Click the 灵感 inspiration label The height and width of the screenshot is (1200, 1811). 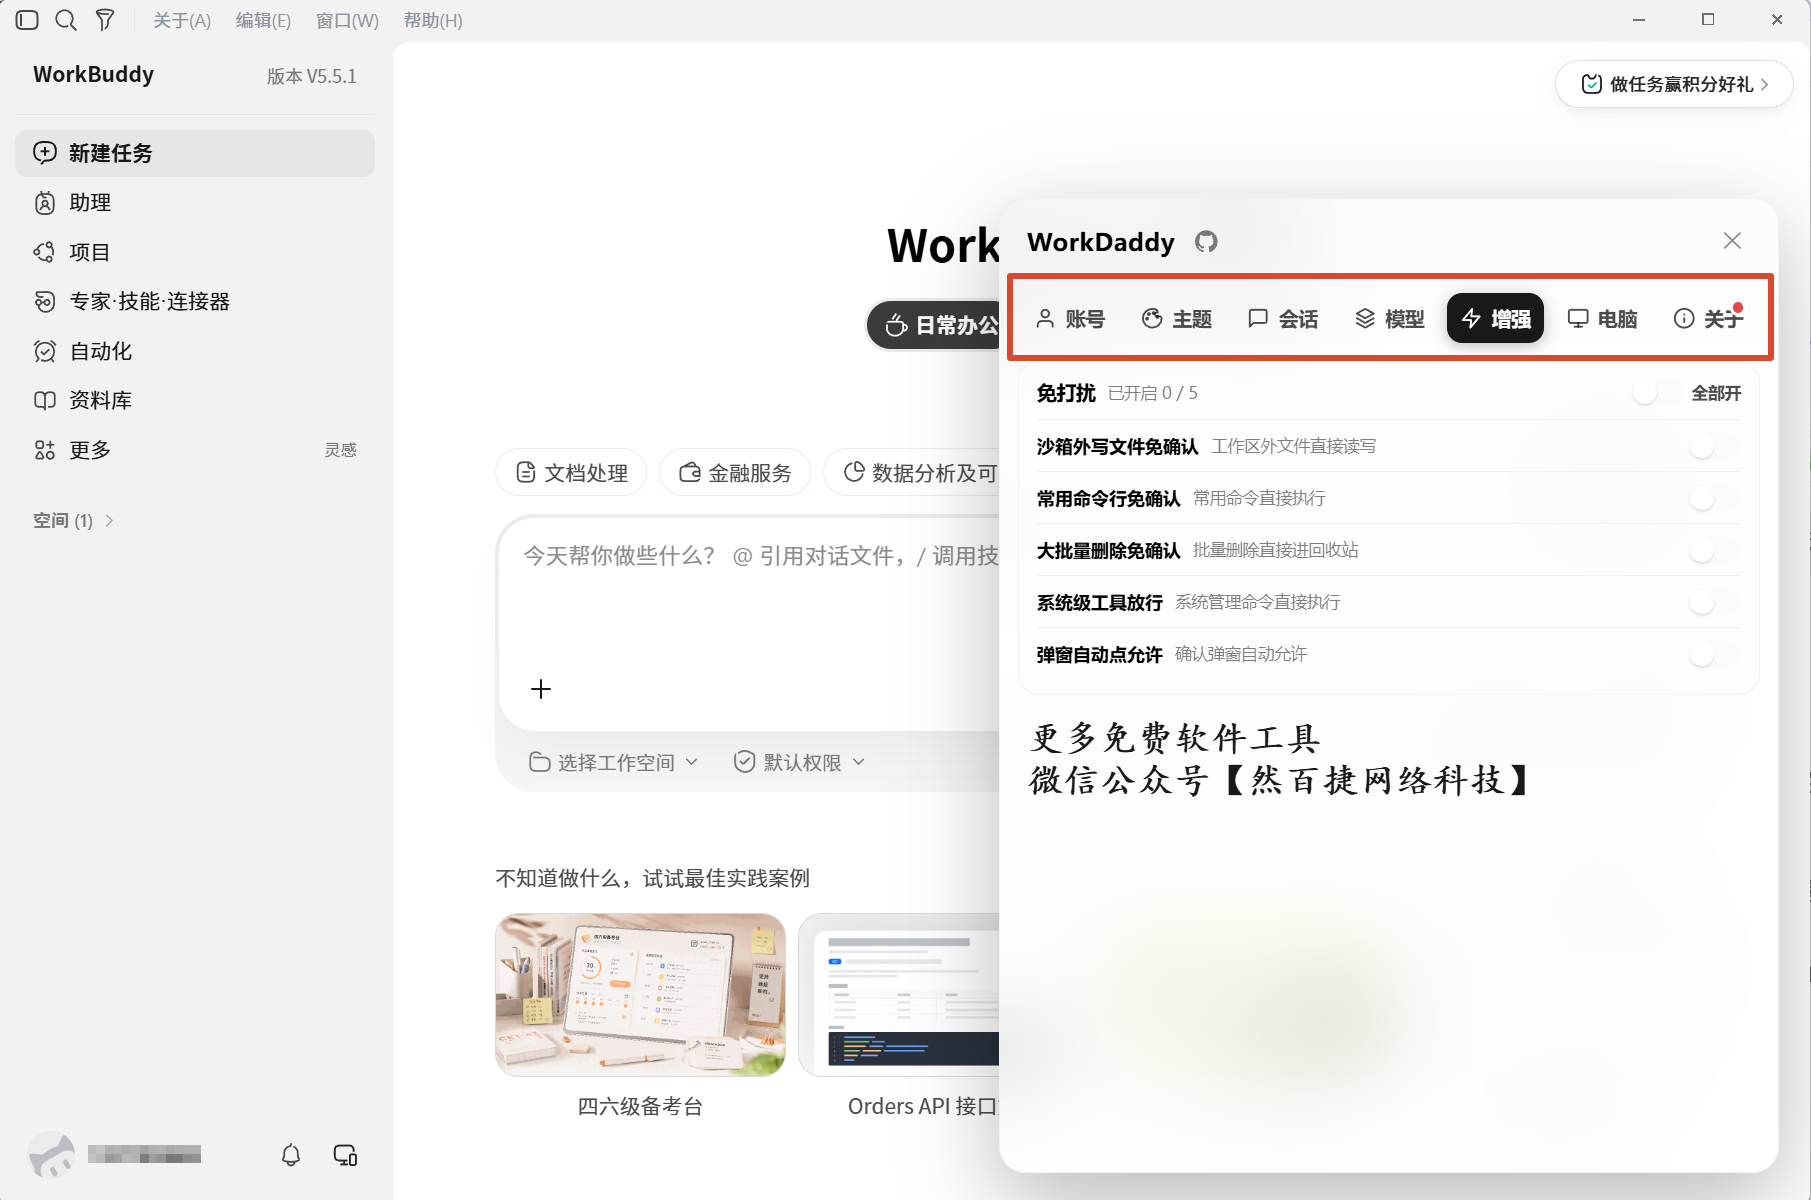[340, 450]
